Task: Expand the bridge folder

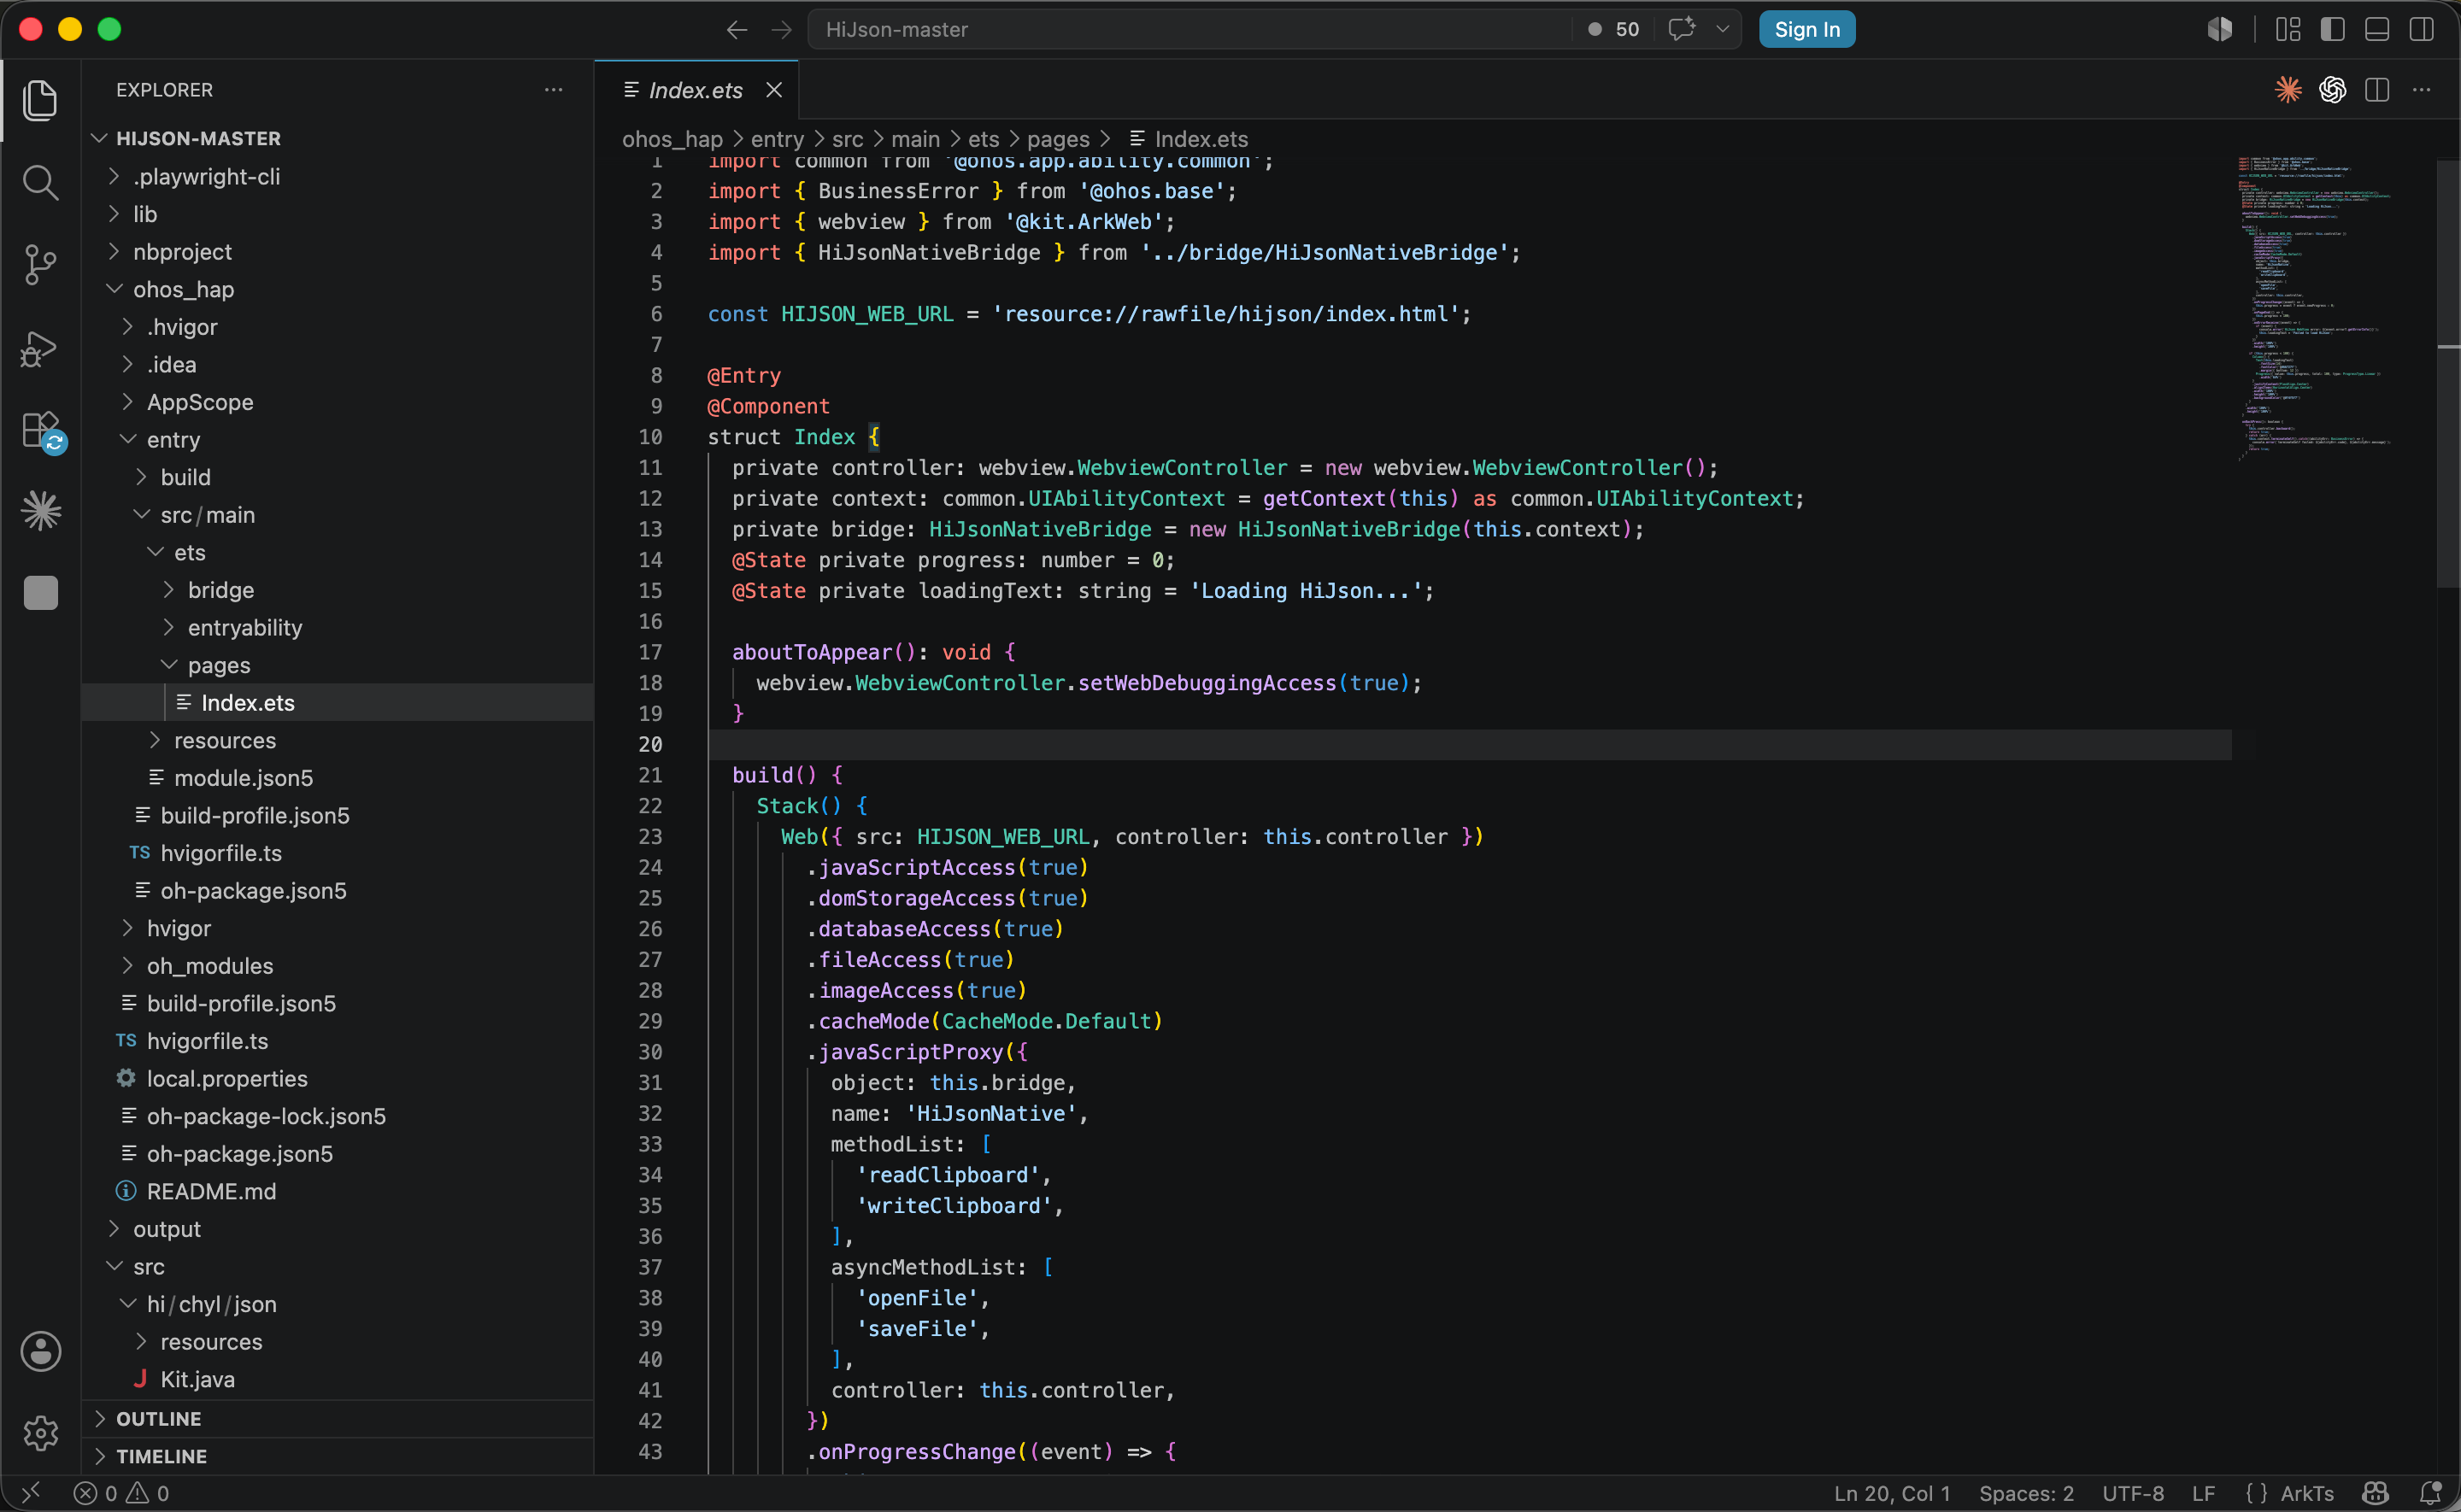Action: pyautogui.click(x=338, y=590)
